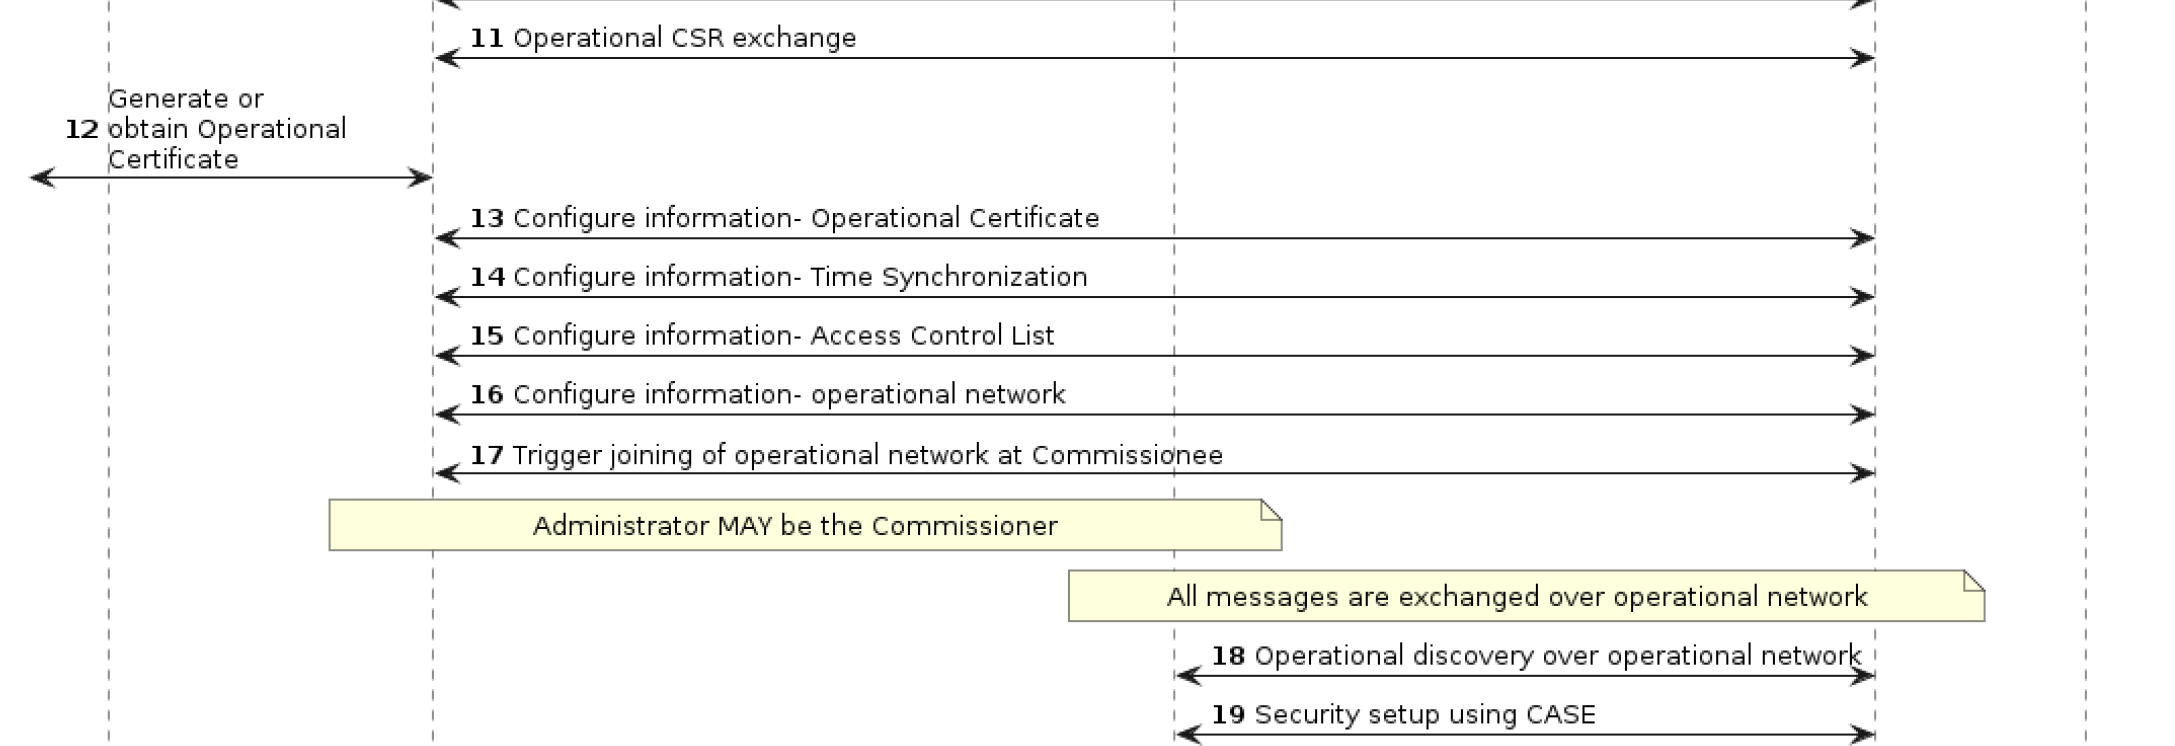Click 'Operational discovery over operational network' label
The image size is (2175, 746).
(x=1556, y=656)
